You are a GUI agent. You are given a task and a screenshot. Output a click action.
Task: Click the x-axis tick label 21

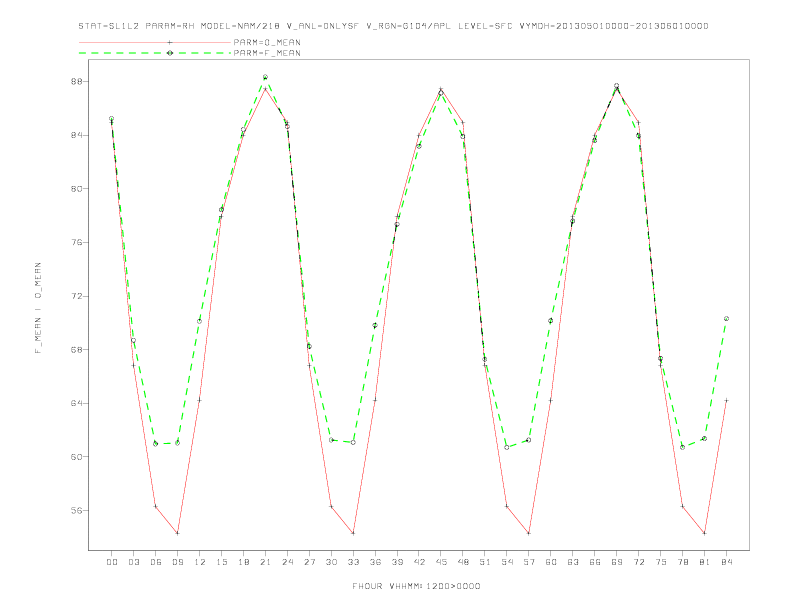(x=266, y=562)
